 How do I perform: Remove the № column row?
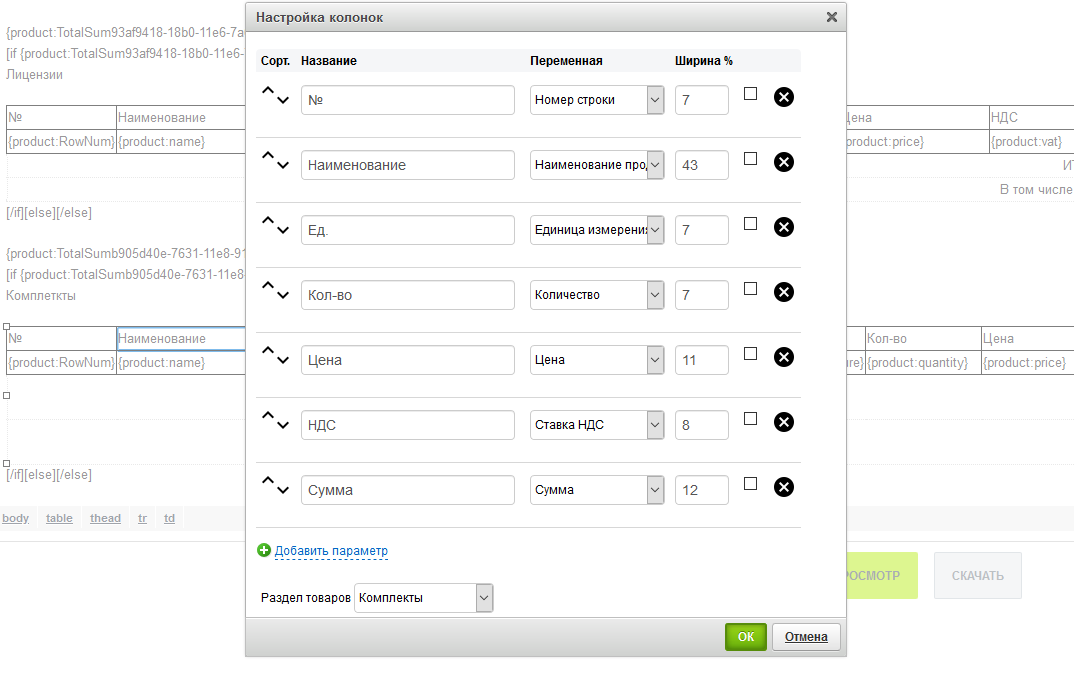click(x=784, y=97)
